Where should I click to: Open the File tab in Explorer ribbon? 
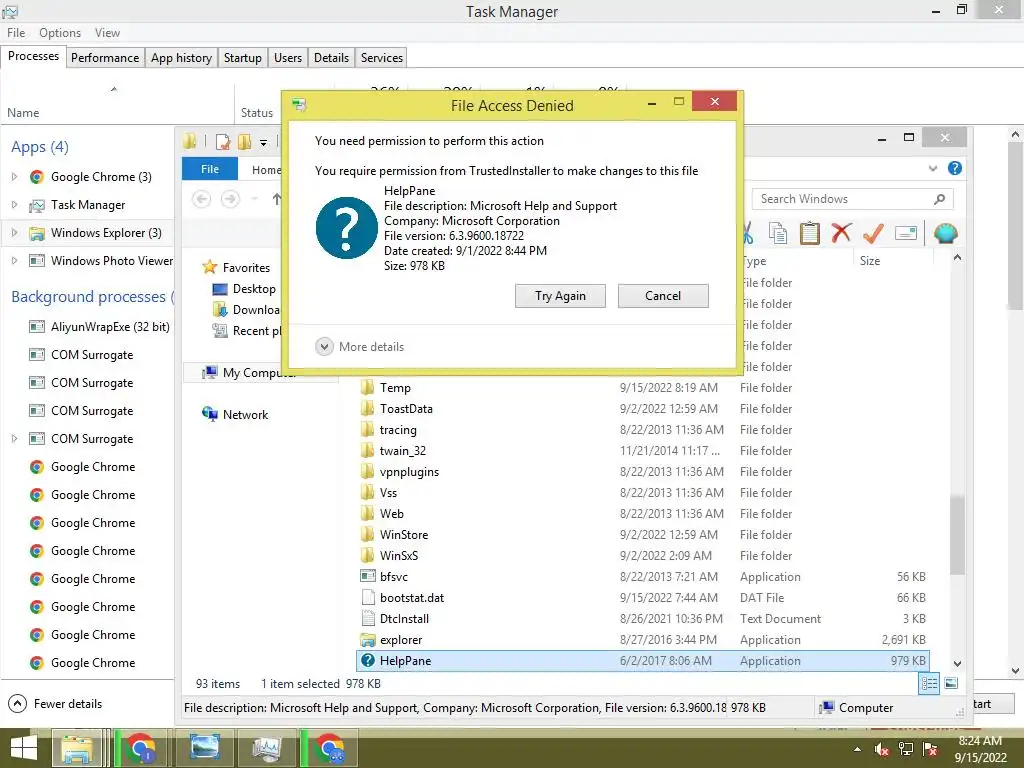[x=210, y=169]
